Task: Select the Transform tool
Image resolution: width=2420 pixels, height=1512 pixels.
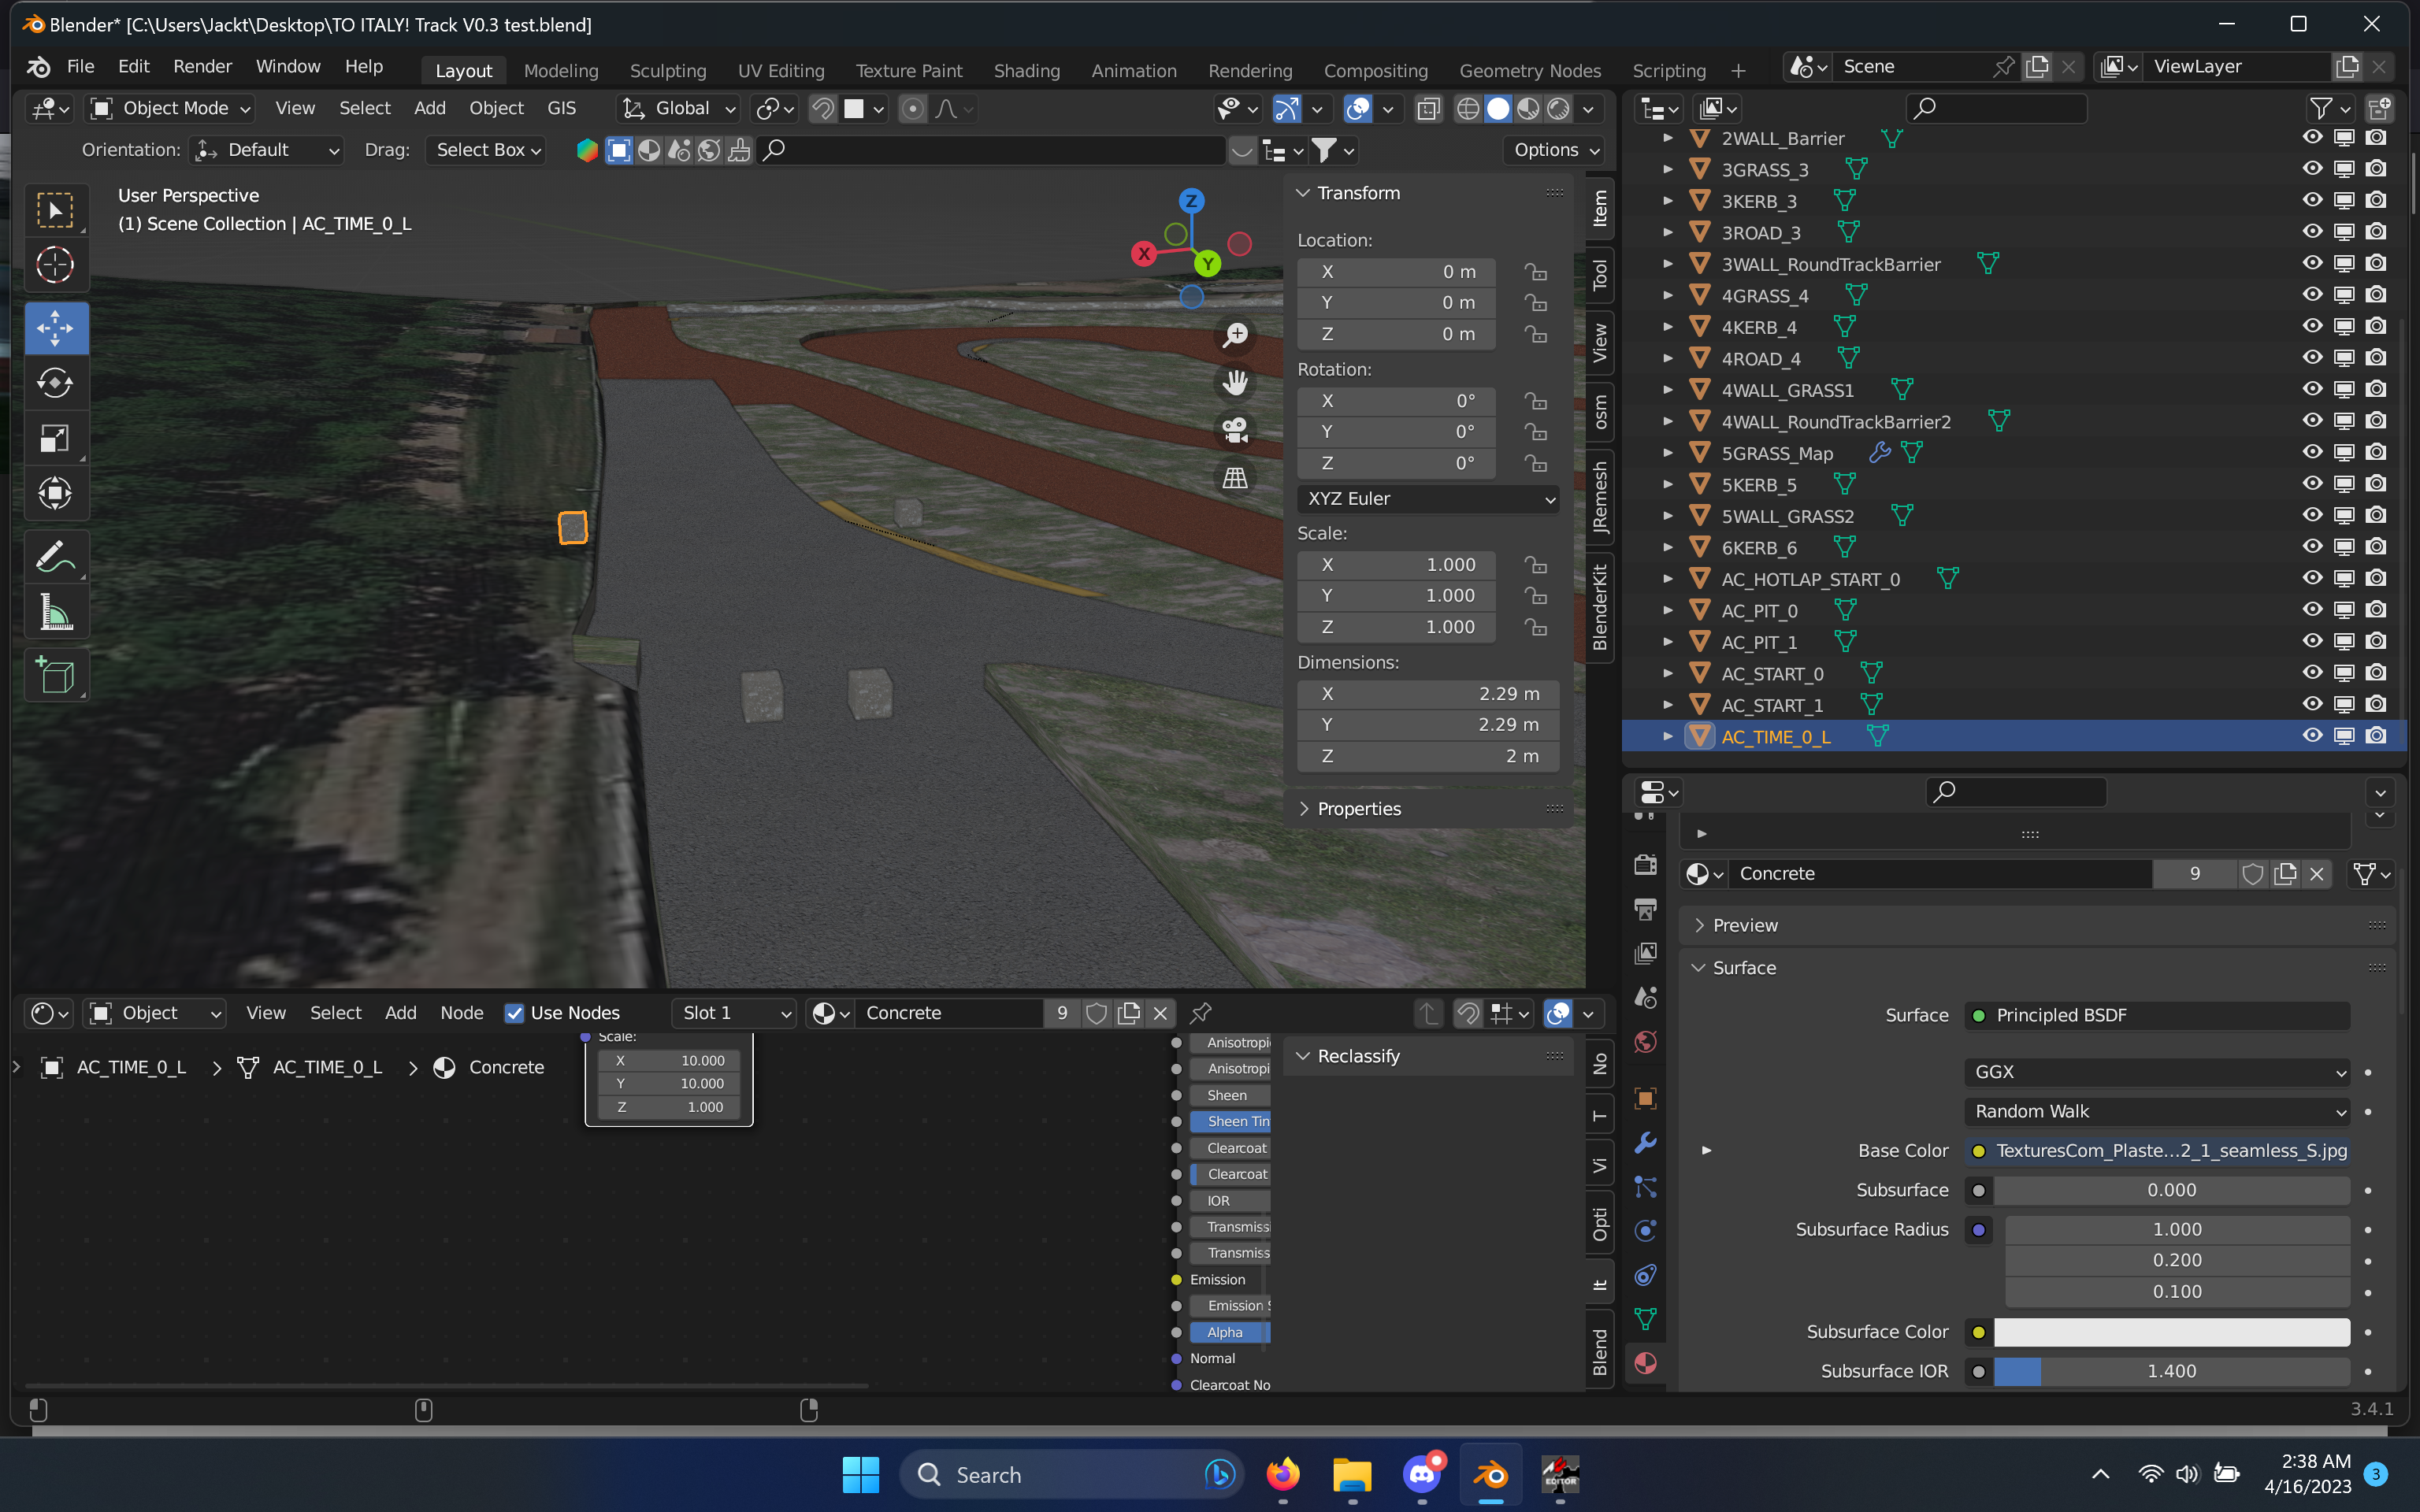Action: pyautogui.click(x=55, y=493)
